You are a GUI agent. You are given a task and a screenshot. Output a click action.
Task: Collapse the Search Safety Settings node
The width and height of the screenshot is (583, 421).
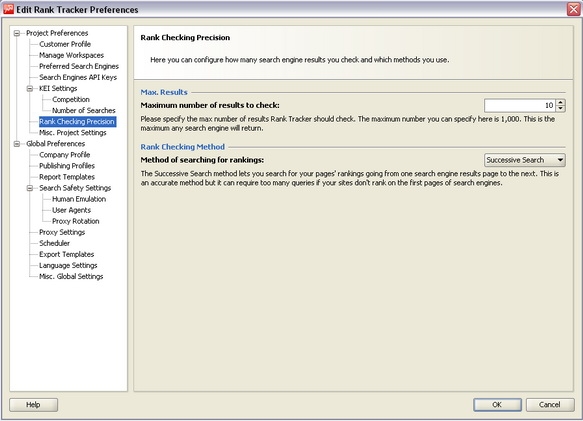(30, 188)
